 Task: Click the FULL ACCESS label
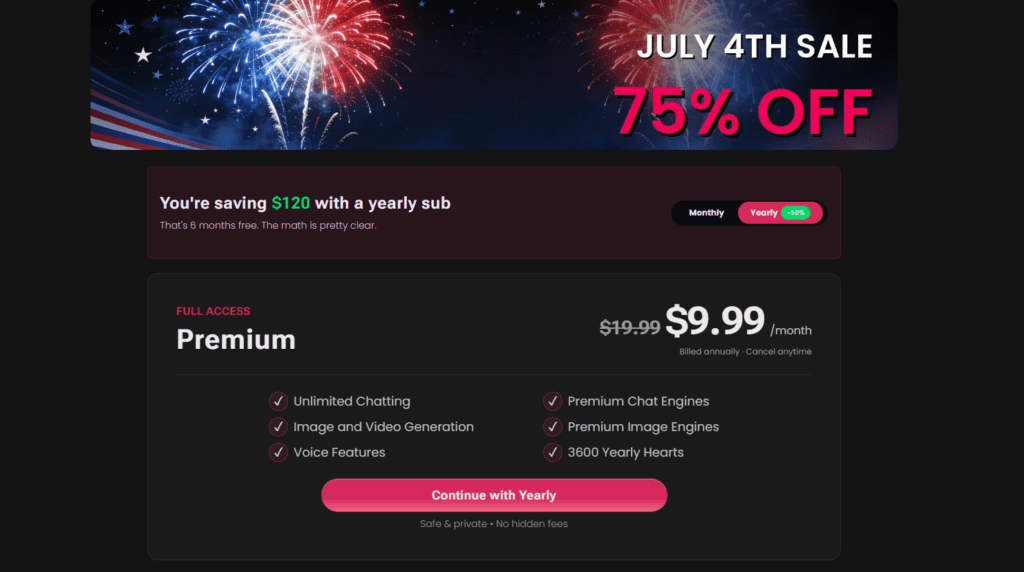[213, 311]
